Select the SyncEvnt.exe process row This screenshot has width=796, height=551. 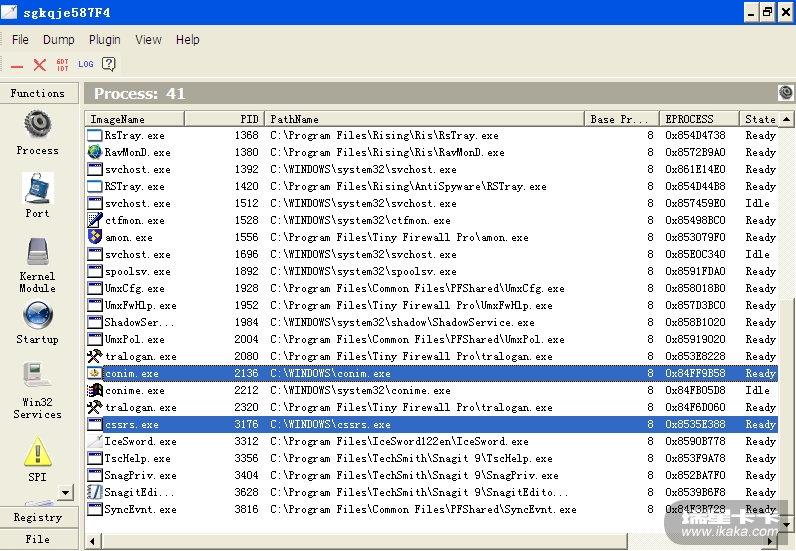432,509
